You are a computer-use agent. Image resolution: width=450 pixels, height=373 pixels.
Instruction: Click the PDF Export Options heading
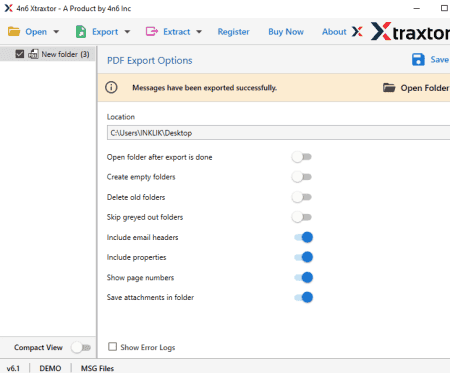click(150, 61)
